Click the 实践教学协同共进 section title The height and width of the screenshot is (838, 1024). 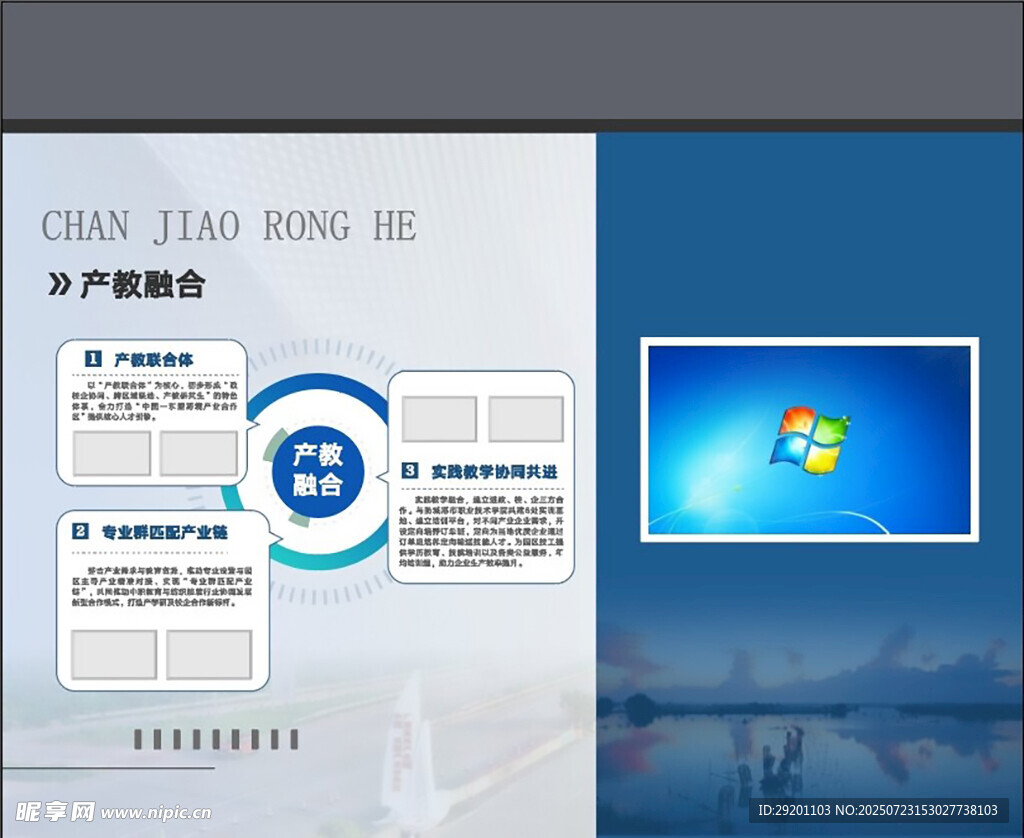pos(494,471)
